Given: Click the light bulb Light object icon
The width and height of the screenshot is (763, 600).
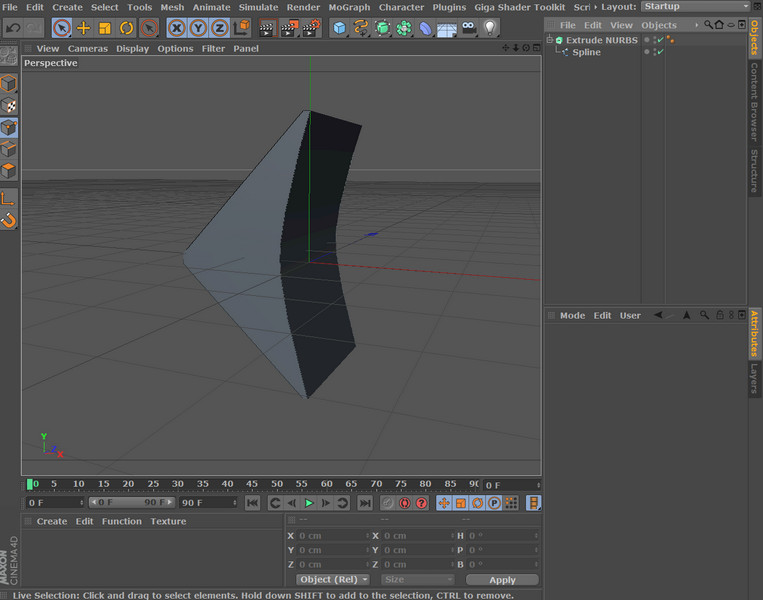Looking at the screenshot, I should tap(490, 28).
